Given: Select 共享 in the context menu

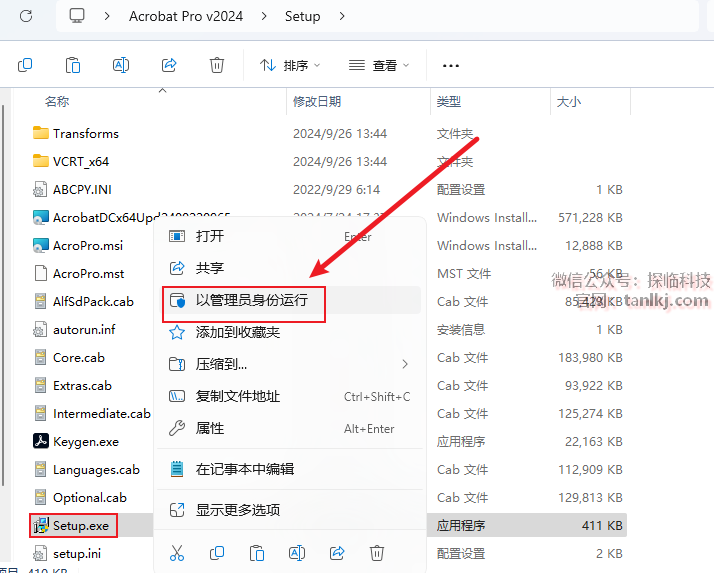Looking at the screenshot, I should coord(290,268).
